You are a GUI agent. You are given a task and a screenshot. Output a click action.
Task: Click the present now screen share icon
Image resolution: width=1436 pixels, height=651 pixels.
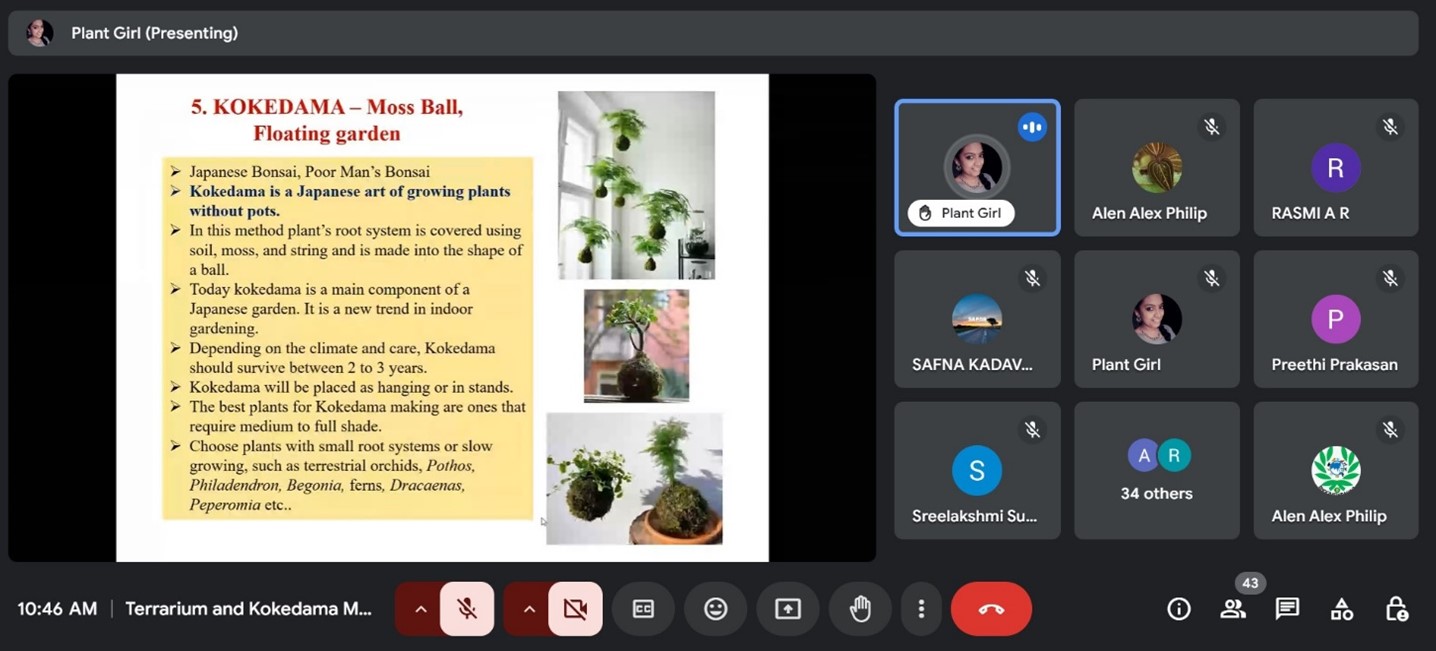point(788,609)
